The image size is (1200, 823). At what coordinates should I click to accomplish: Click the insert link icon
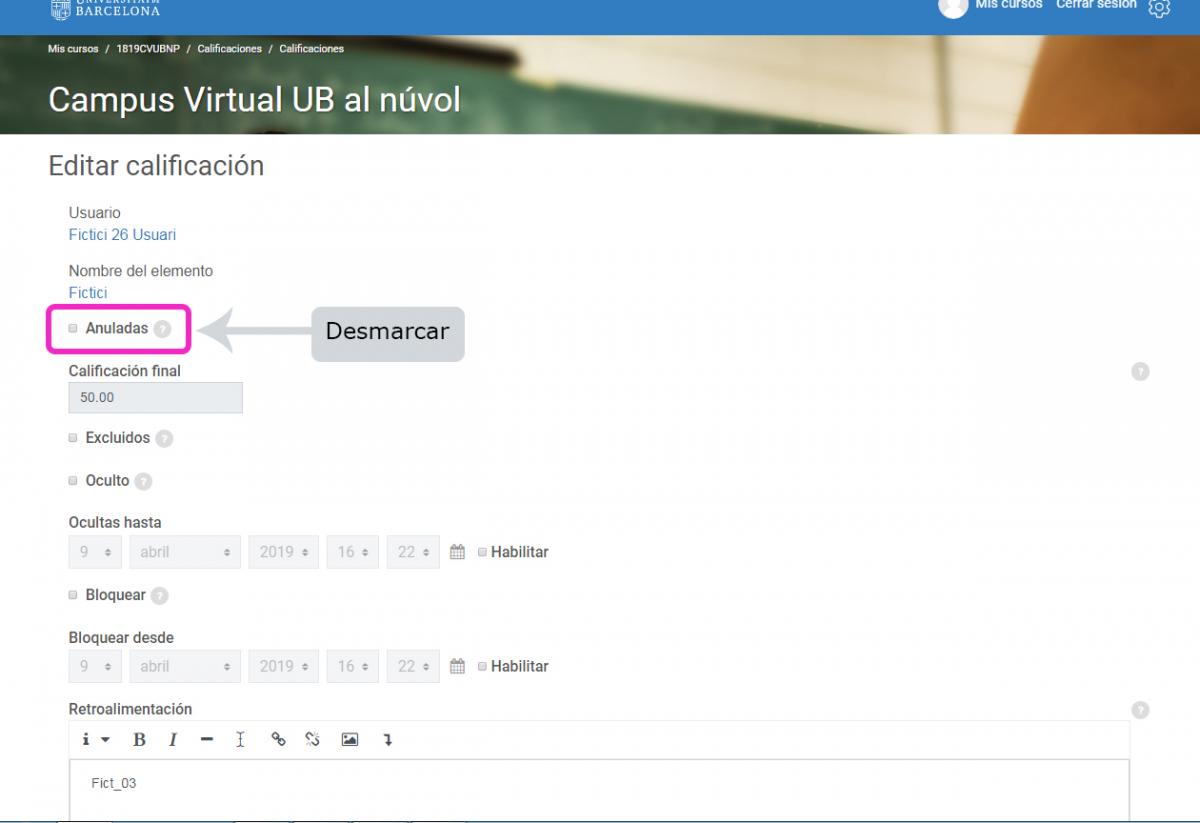coord(279,740)
